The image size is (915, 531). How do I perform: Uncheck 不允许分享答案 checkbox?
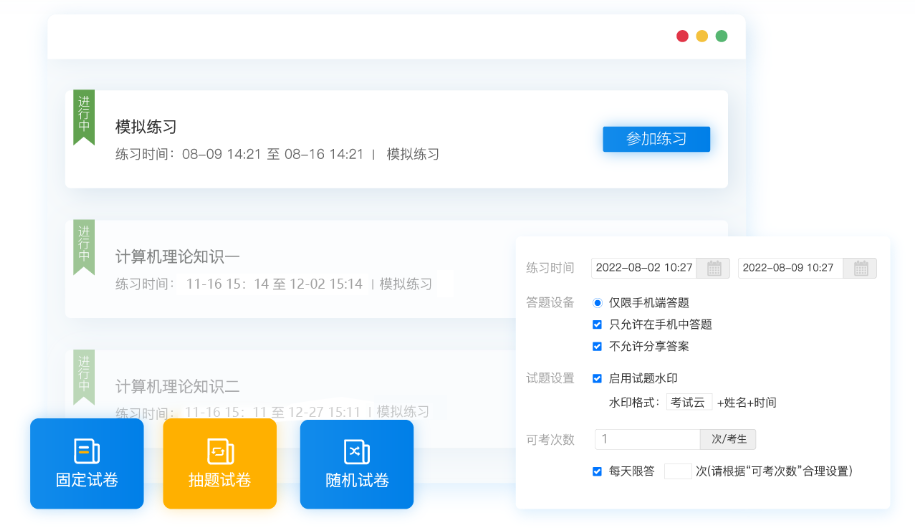(598, 346)
